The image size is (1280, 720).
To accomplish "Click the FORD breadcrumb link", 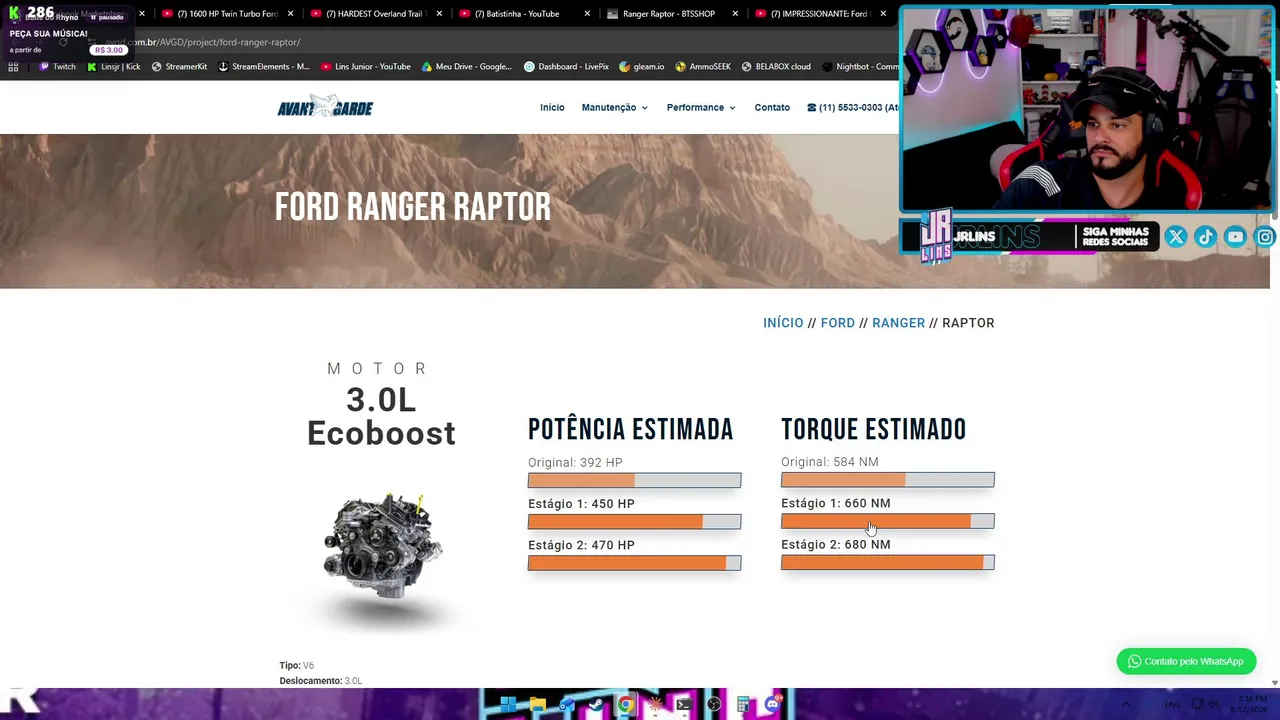I will click(x=838, y=323).
